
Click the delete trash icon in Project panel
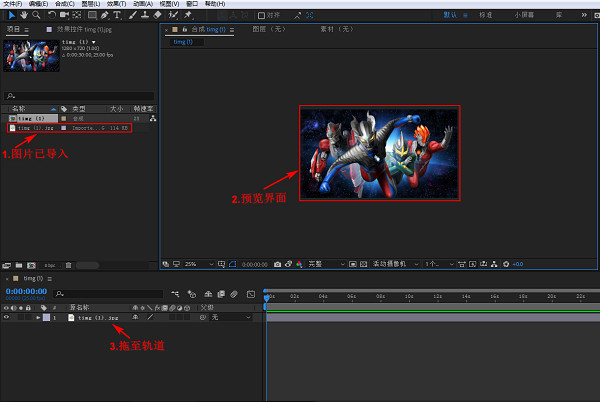[68, 265]
